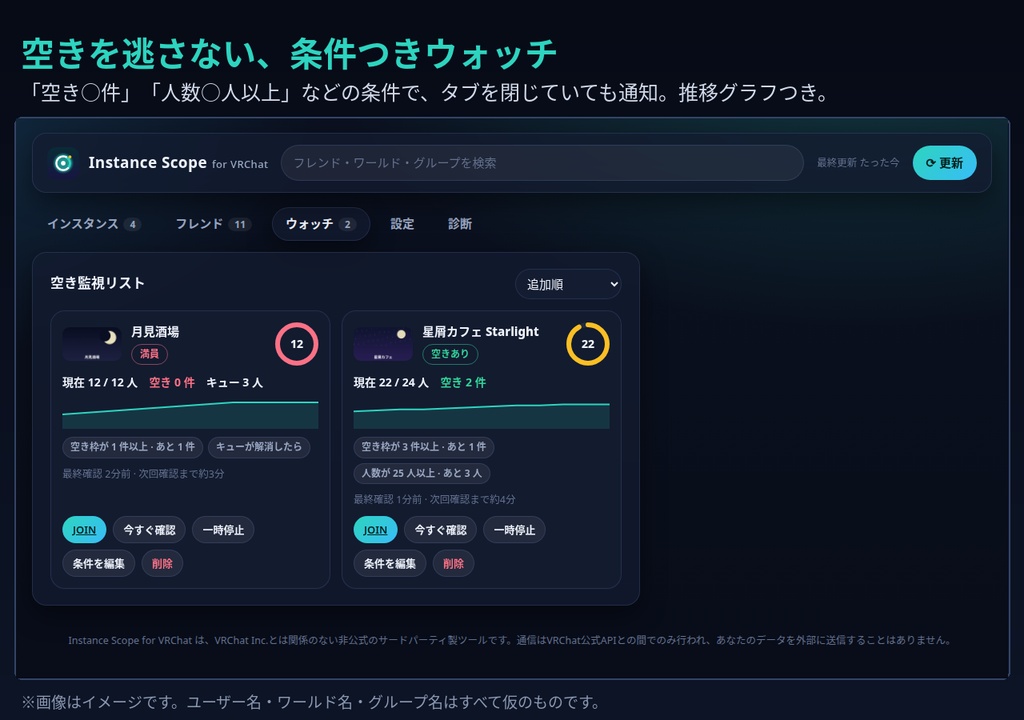Click the 月見酒場 world thumbnail
This screenshot has height=720, width=1024.
[91, 344]
